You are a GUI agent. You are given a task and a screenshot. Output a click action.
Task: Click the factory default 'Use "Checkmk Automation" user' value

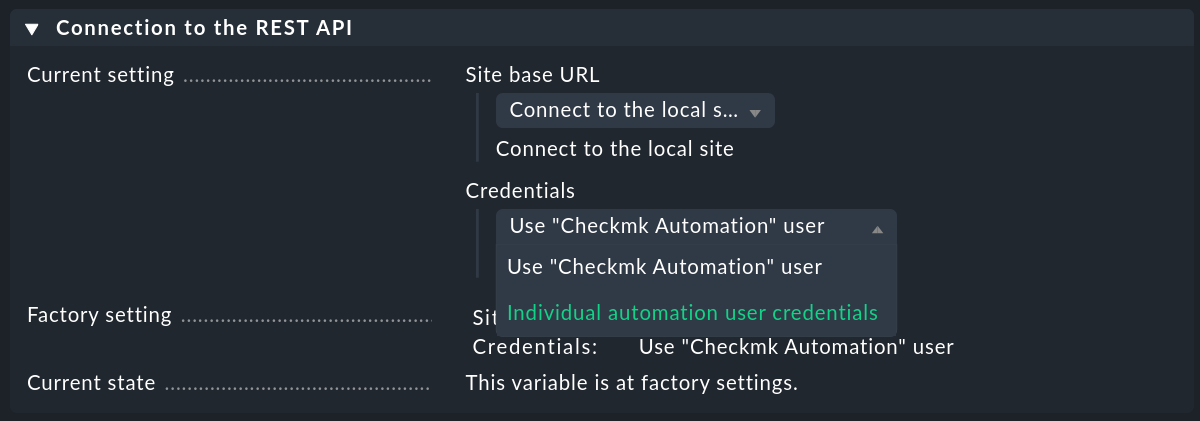pyautogui.click(x=795, y=348)
